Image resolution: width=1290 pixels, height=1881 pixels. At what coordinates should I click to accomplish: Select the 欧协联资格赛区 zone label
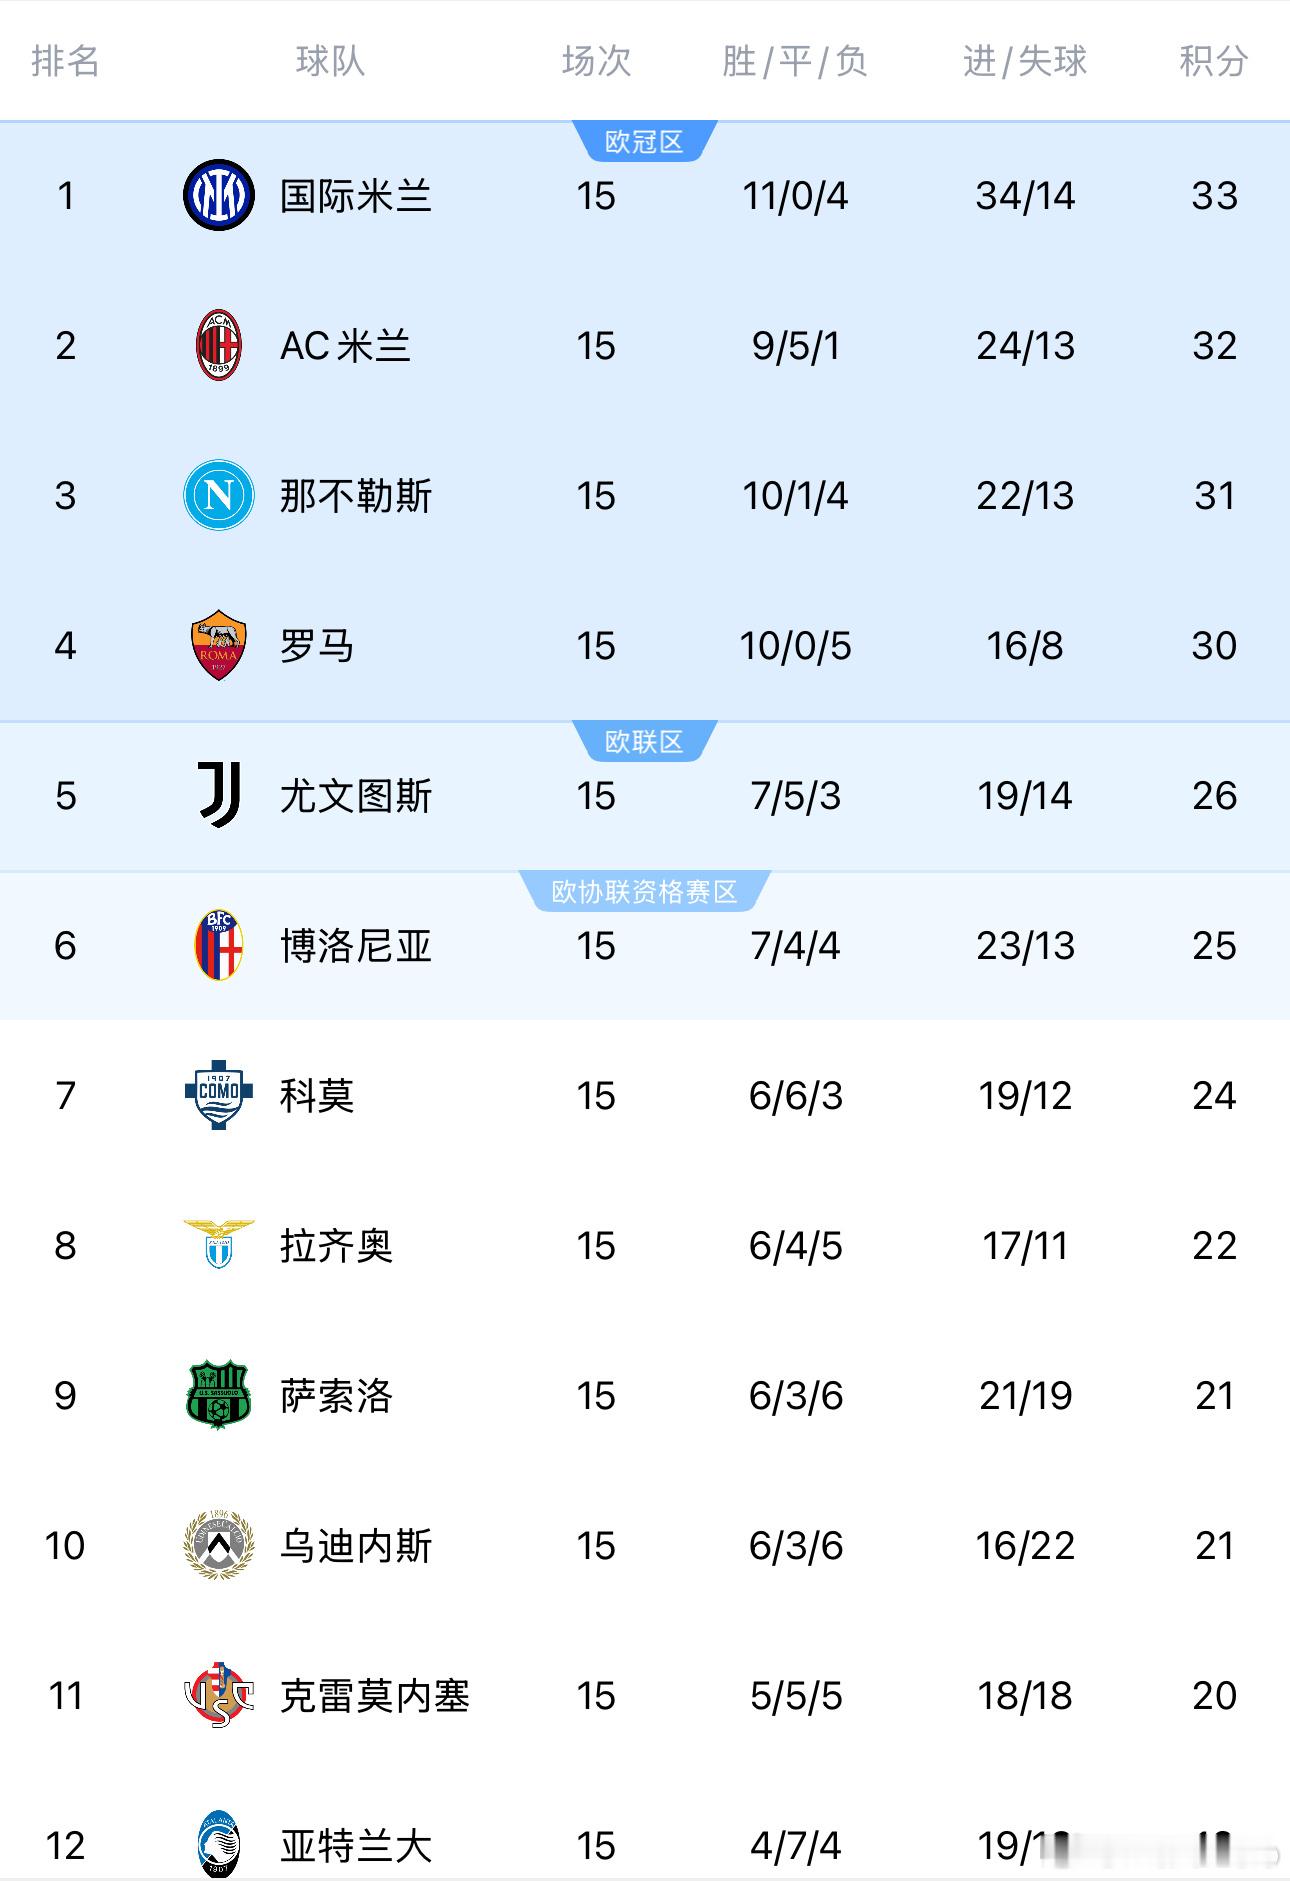click(644, 891)
